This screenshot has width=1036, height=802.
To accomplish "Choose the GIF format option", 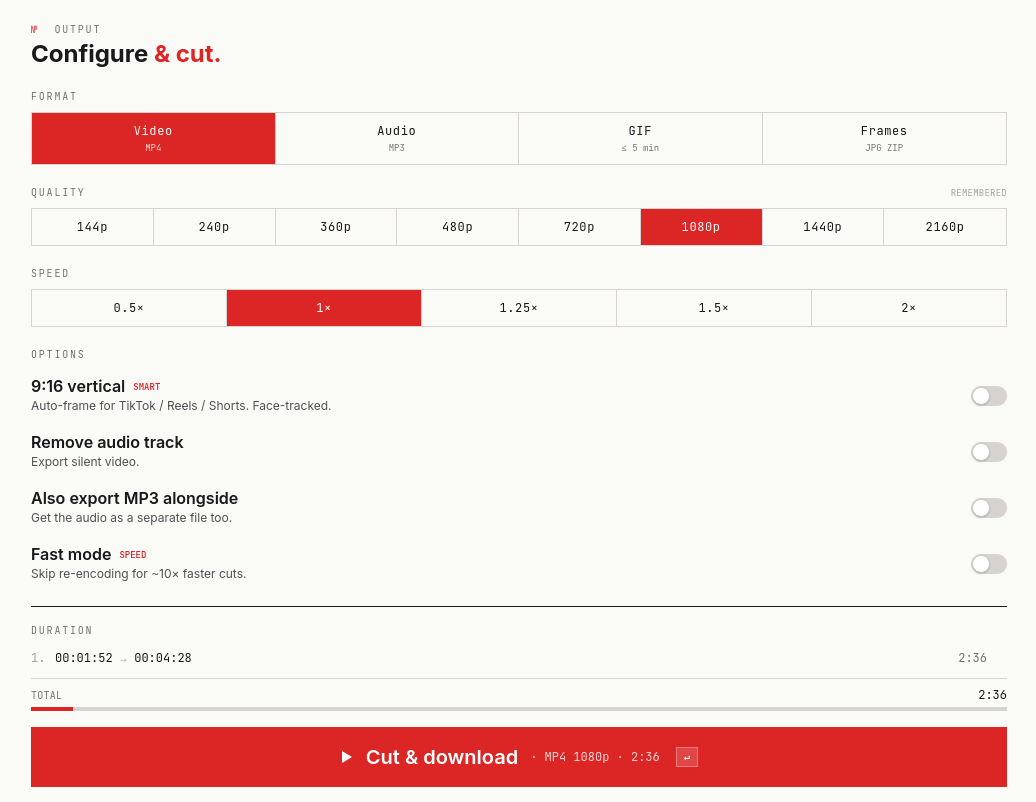I will (640, 138).
